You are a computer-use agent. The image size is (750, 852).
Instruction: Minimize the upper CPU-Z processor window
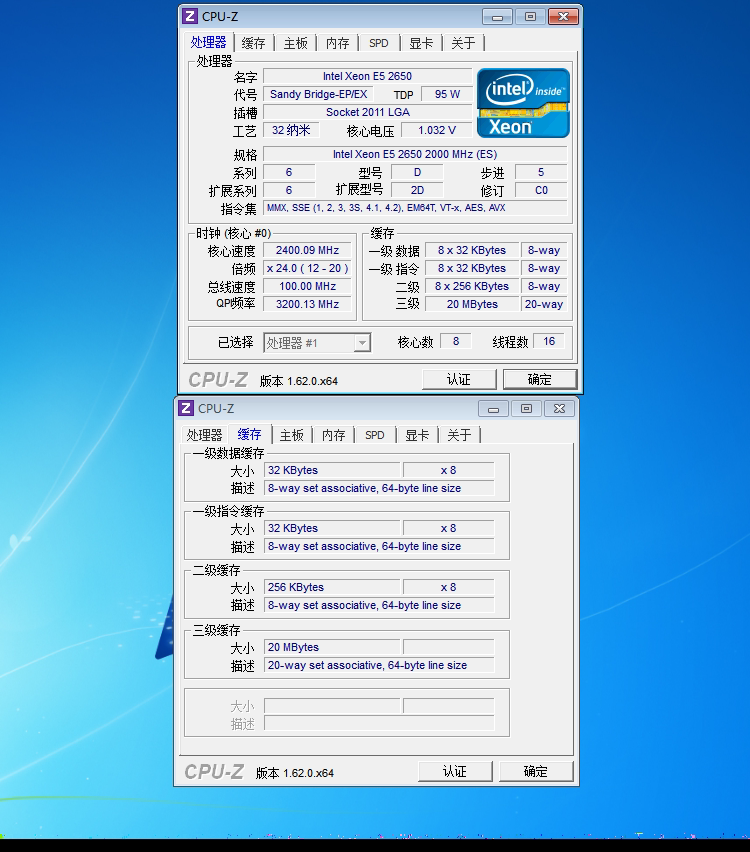[497, 17]
